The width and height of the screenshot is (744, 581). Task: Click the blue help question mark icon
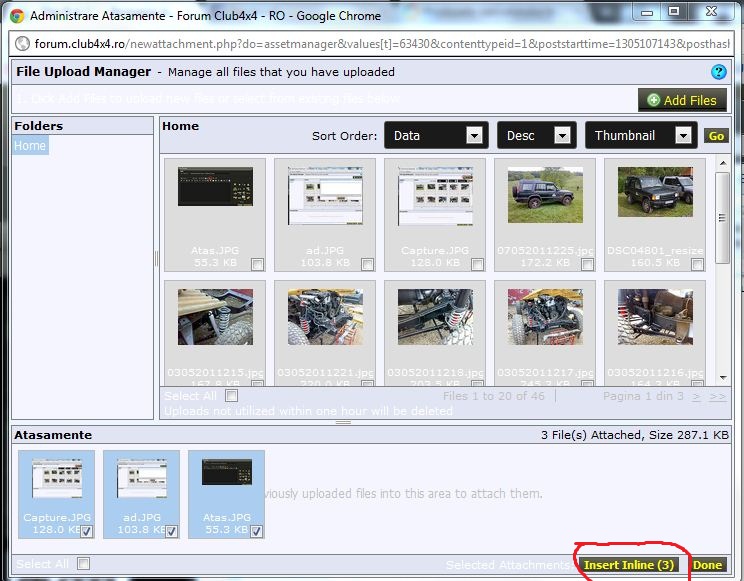click(x=718, y=72)
